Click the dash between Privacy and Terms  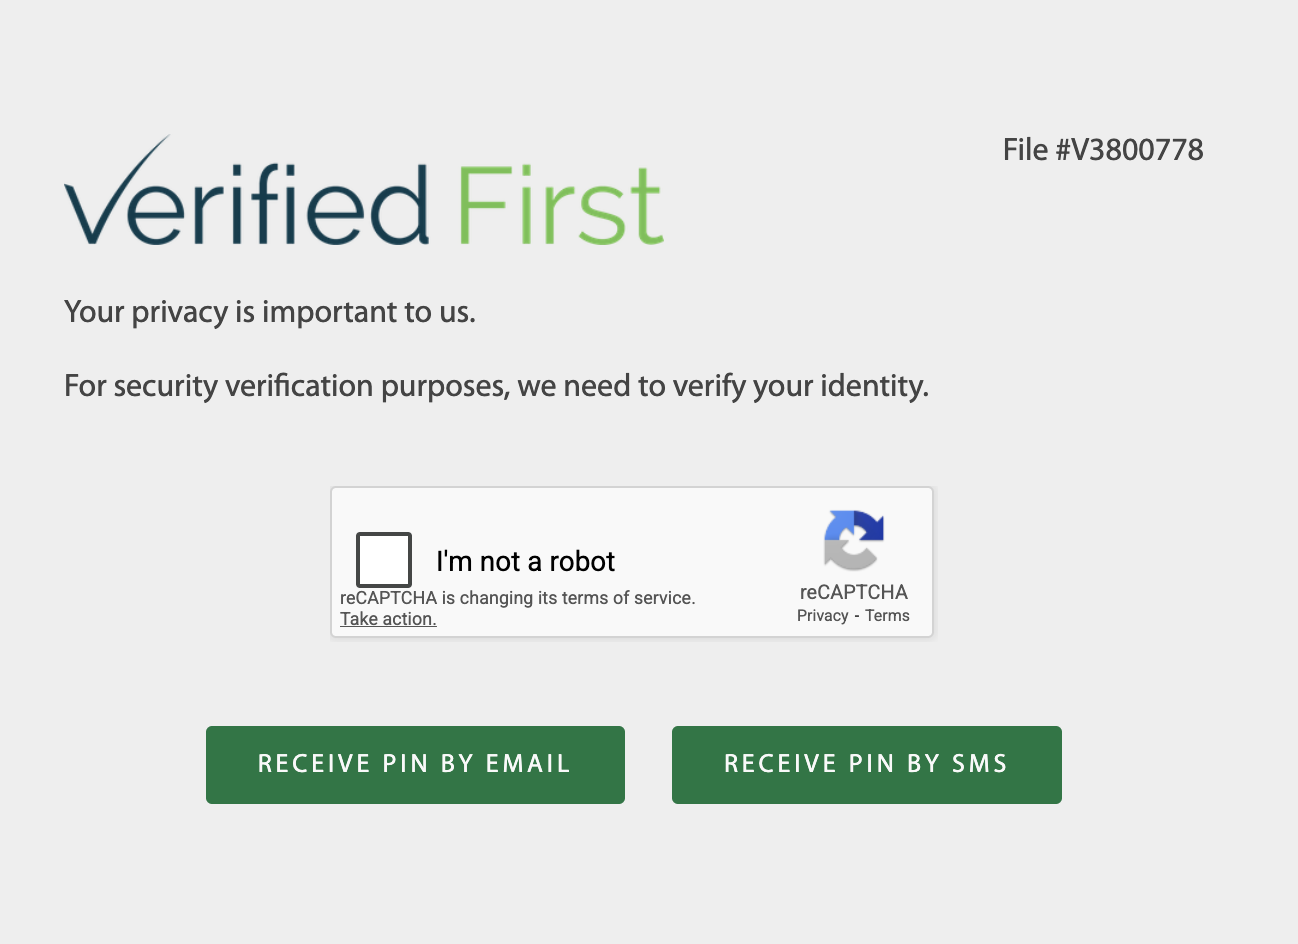857,616
